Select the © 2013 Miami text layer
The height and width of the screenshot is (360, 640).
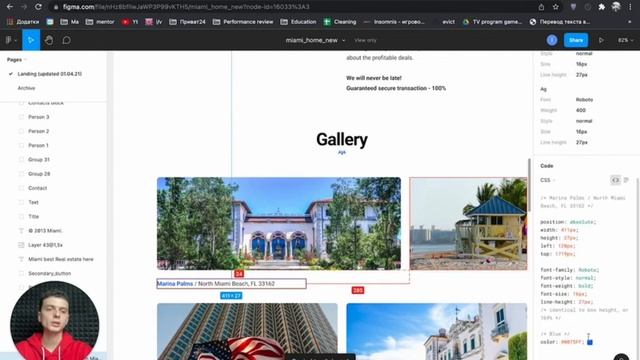click(45, 231)
